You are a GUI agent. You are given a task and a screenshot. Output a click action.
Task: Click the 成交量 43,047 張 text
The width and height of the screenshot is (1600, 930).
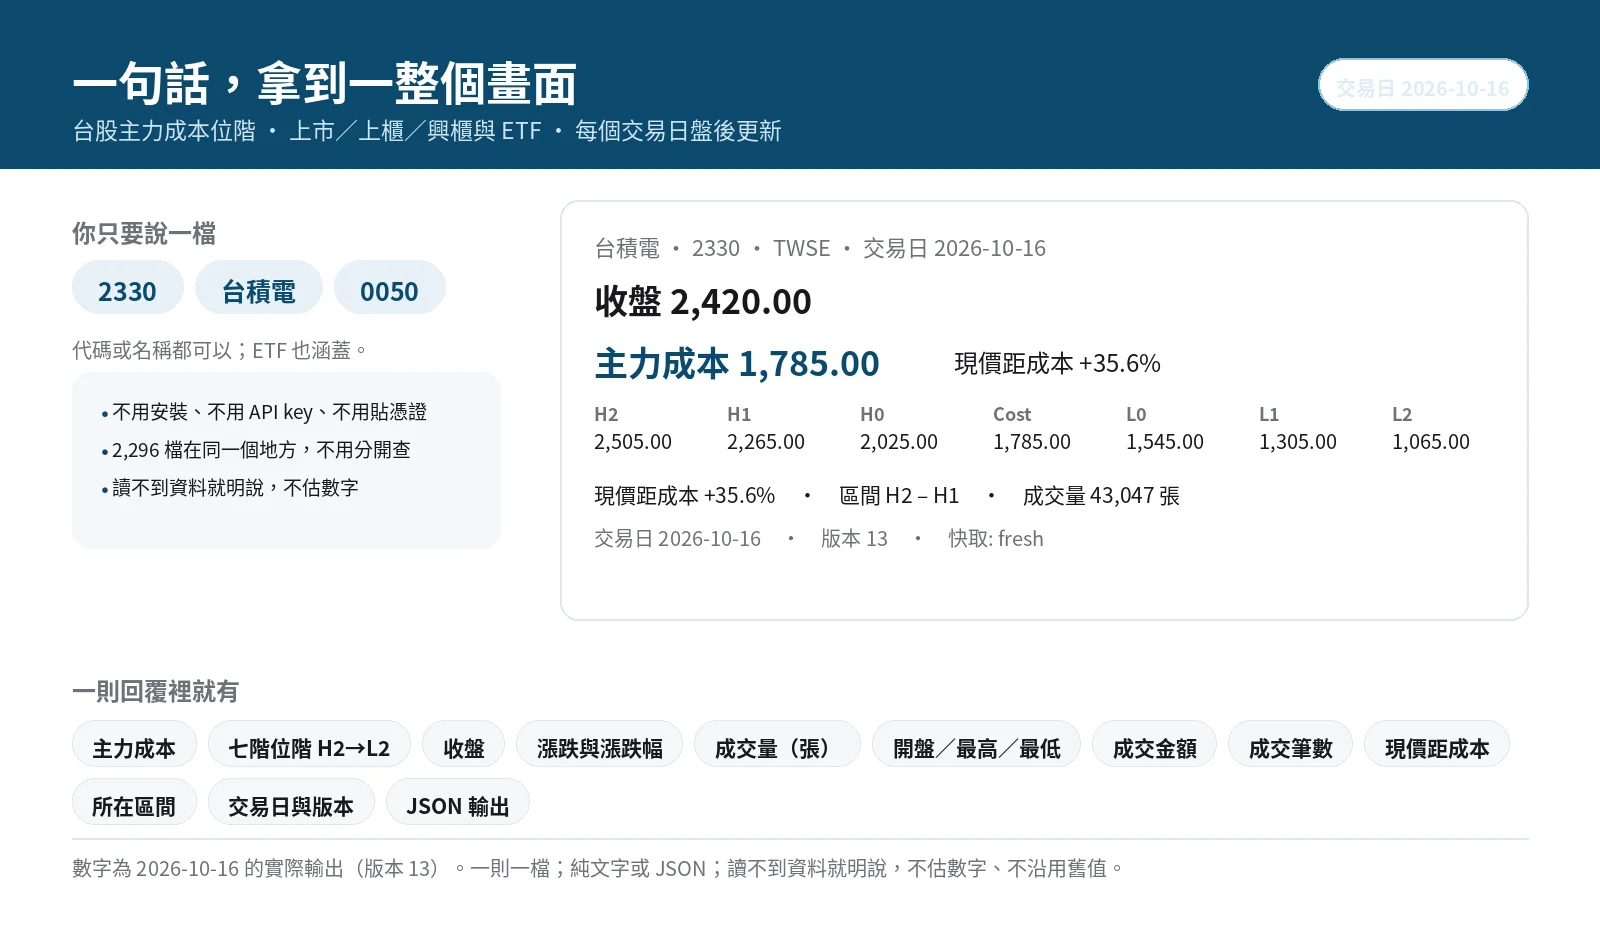[1101, 496]
